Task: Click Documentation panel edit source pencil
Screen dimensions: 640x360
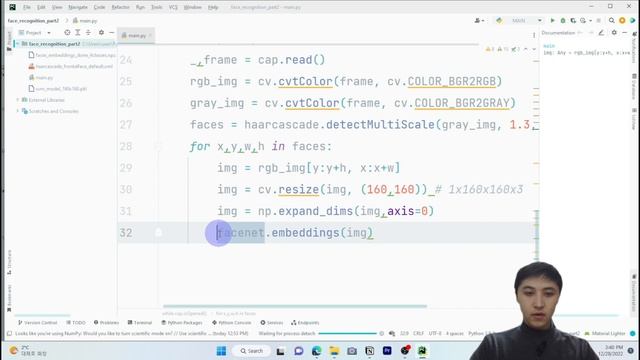Action: 601,33
